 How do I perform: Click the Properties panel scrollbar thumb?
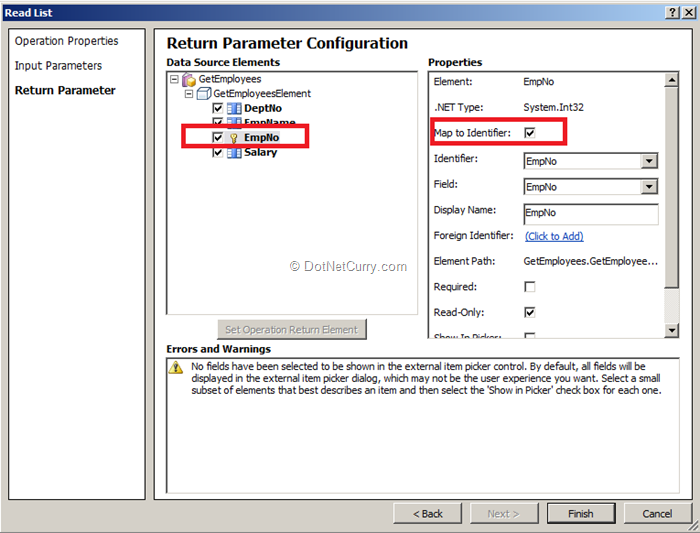671,188
